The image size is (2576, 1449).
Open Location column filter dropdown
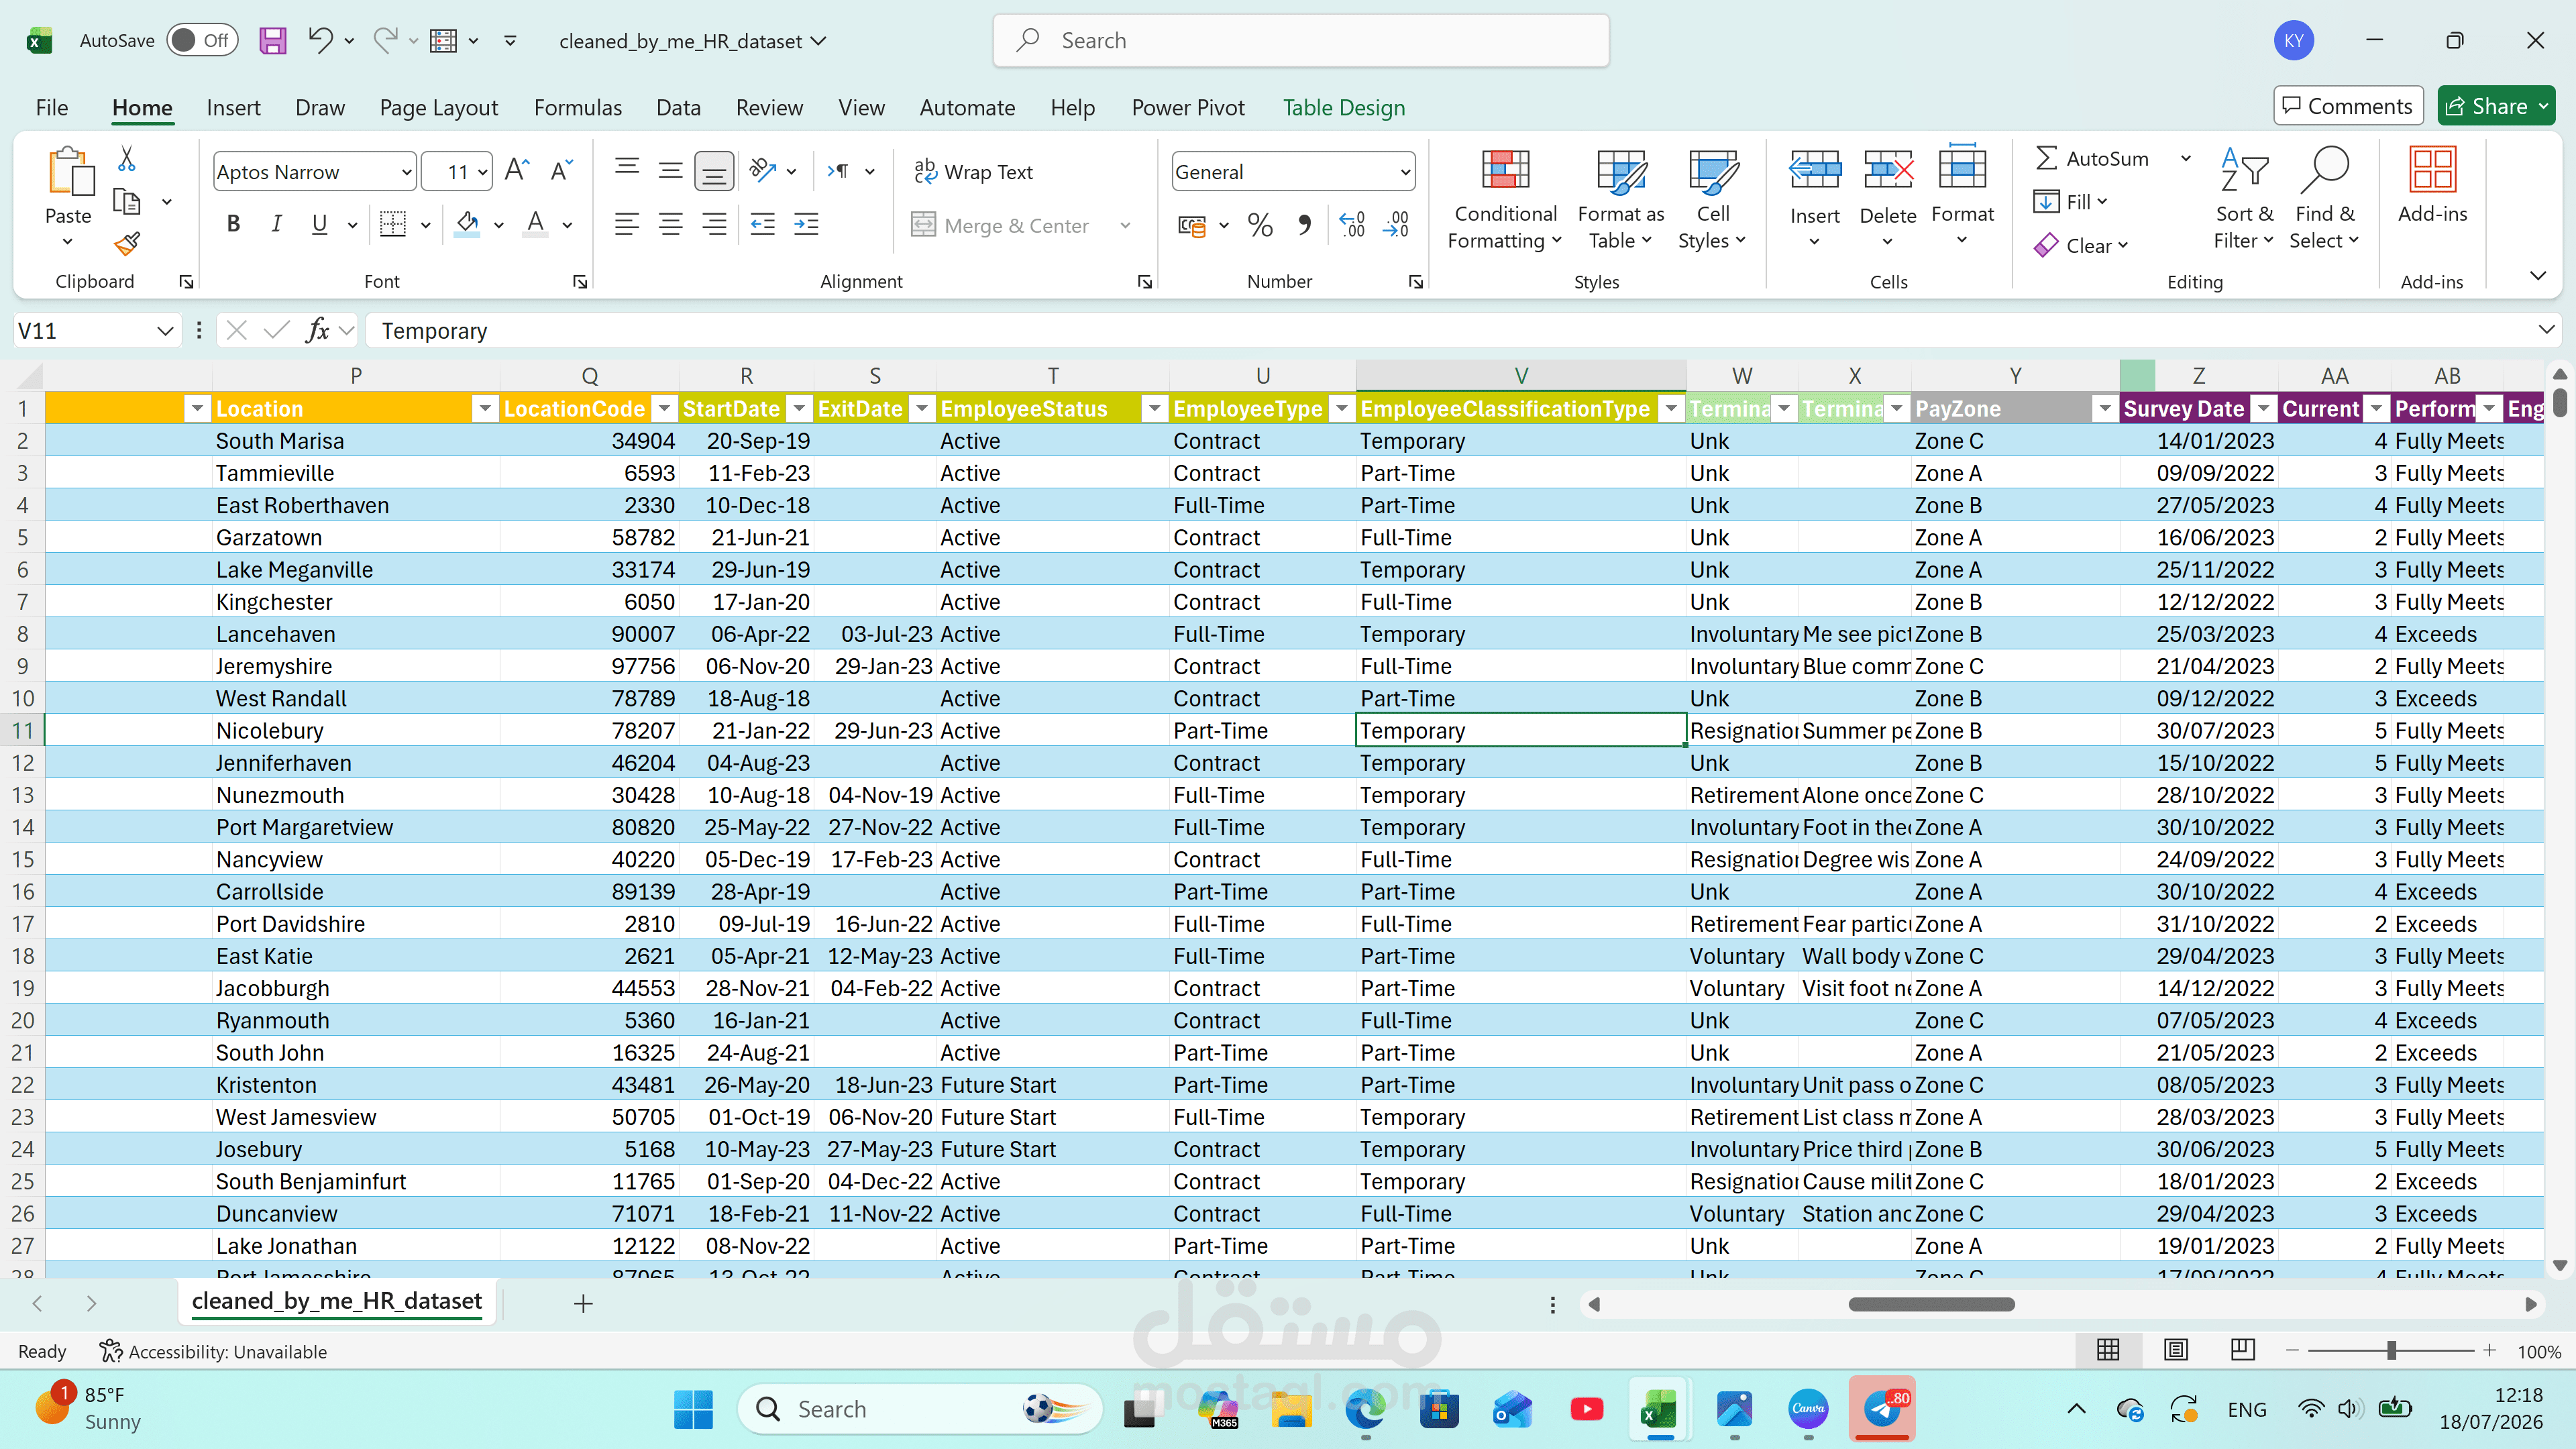(485, 408)
